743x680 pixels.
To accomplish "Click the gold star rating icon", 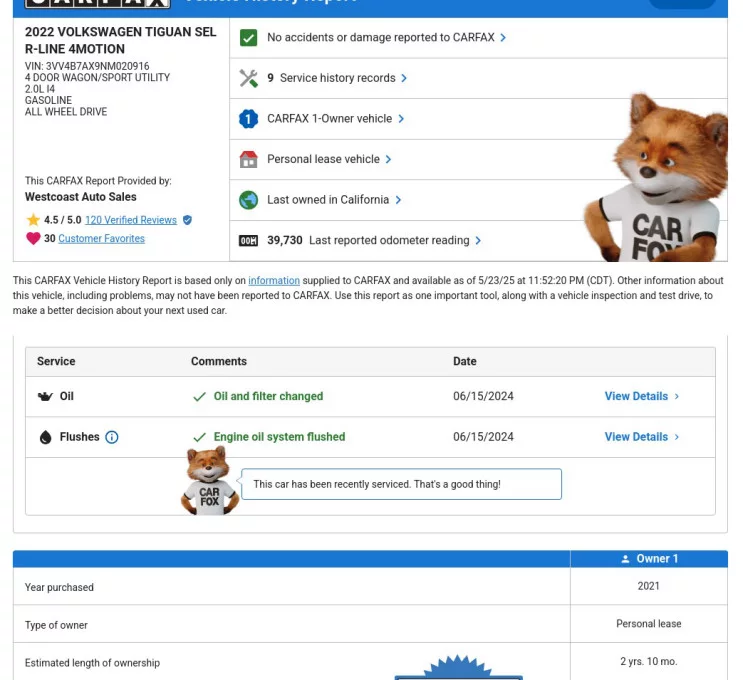I will (33, 220).
